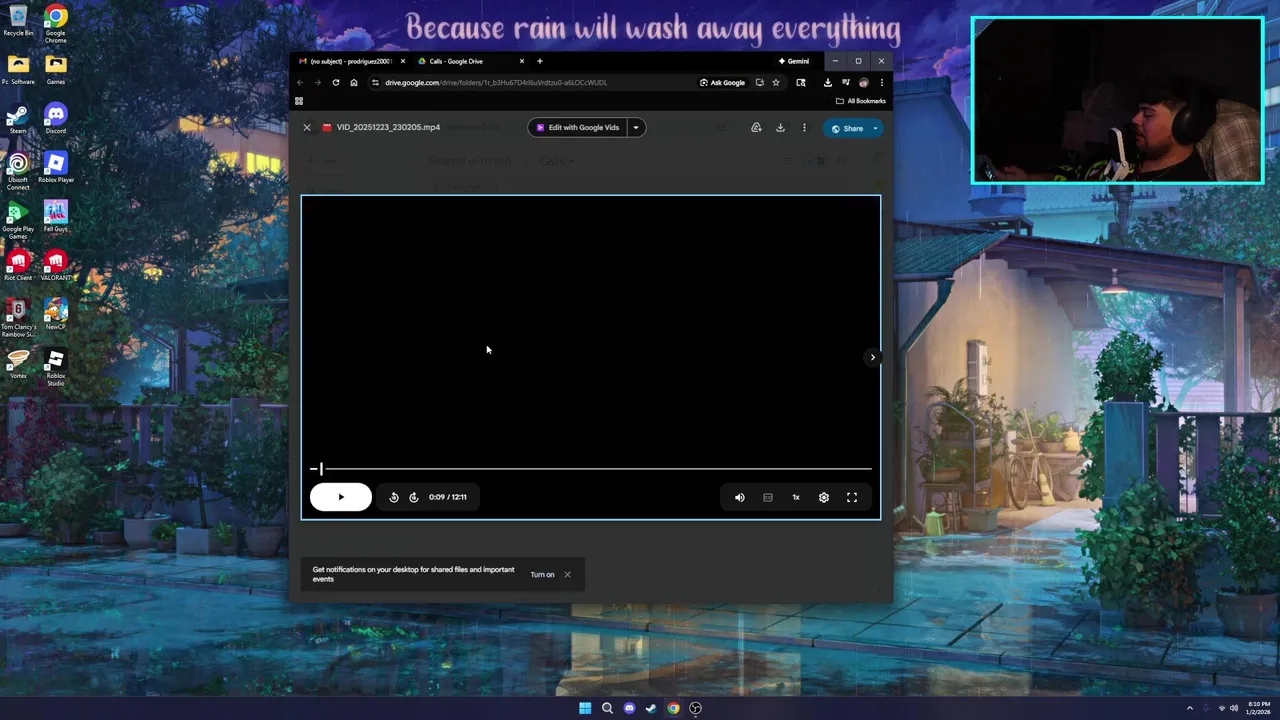Select the Google Chrome desktop shortcut

pyautogui.click(x=56, y=22)
